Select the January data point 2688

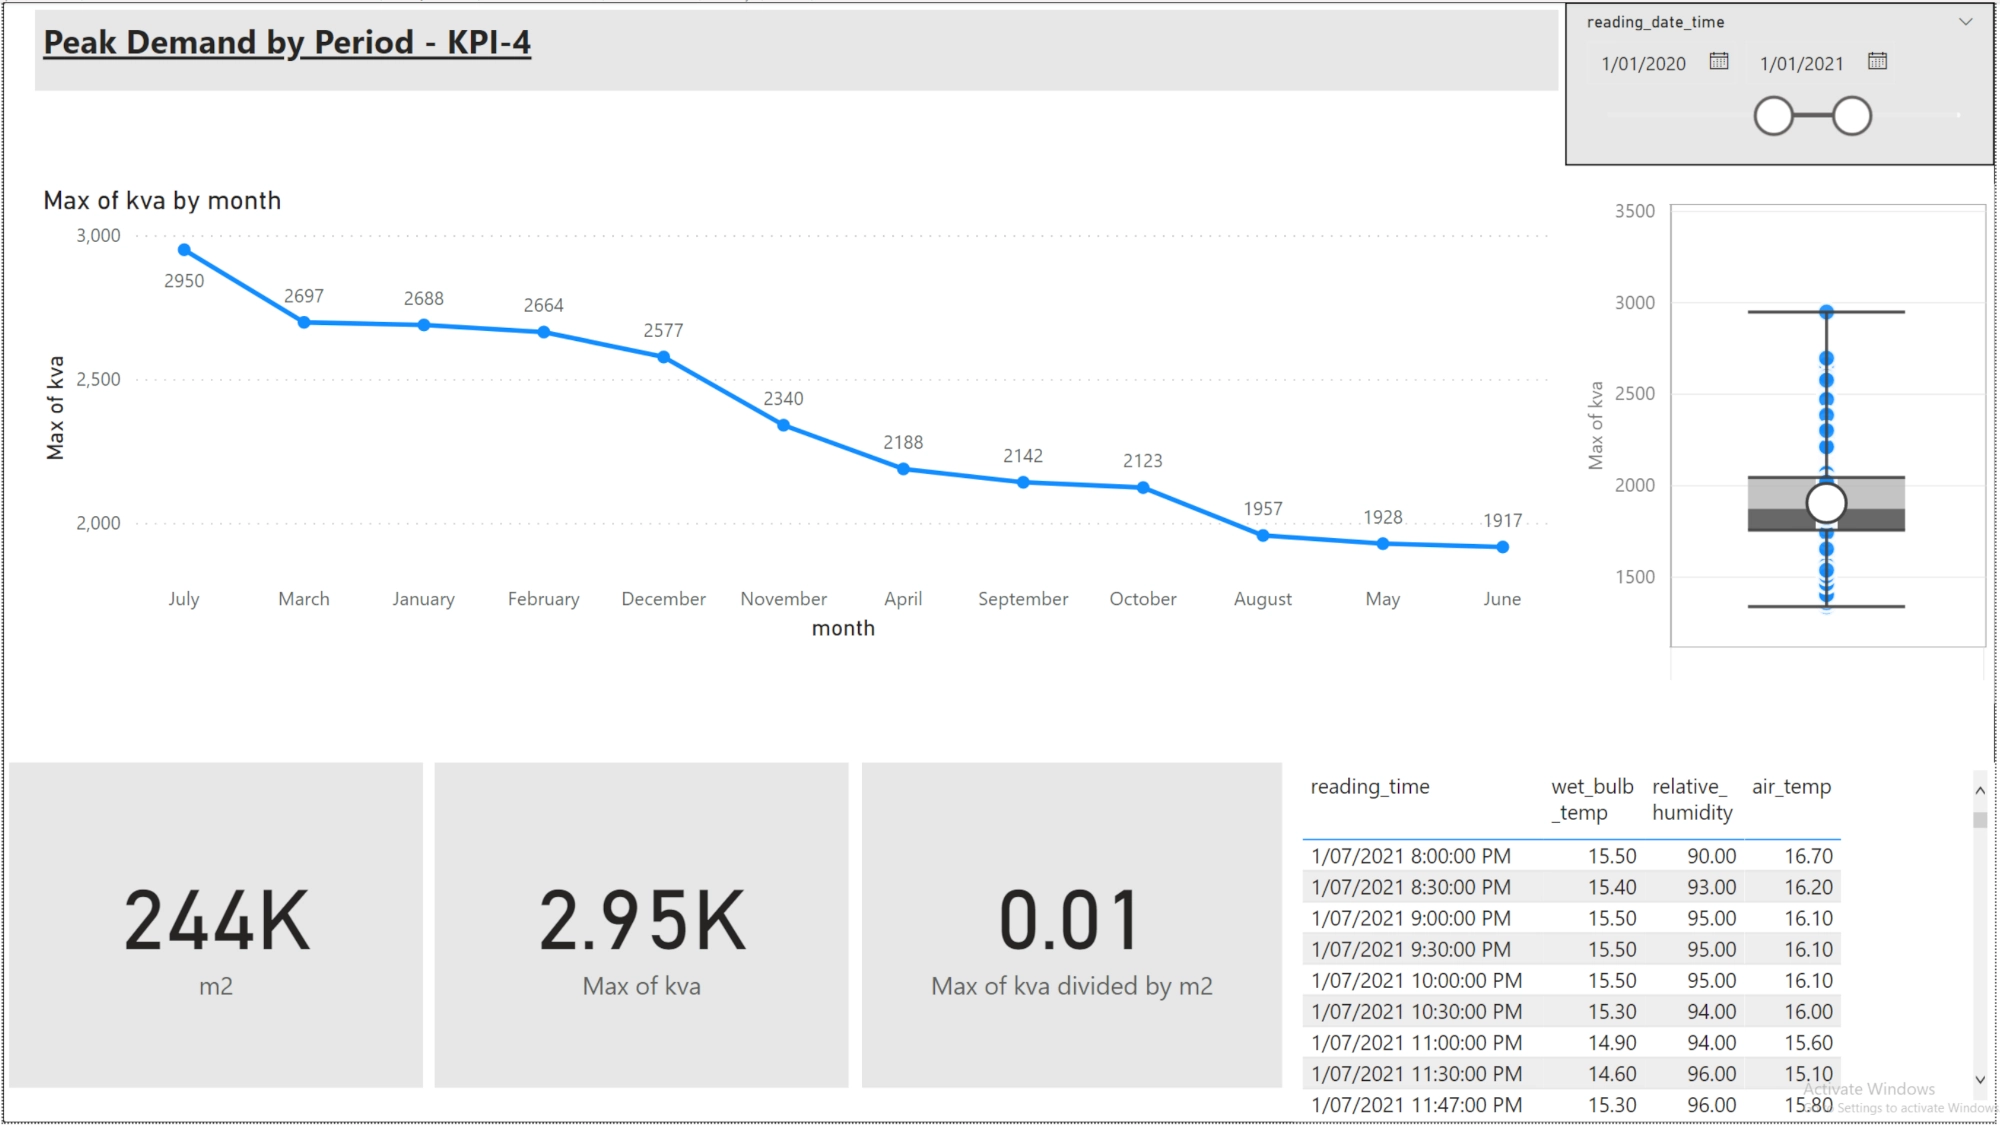pos(424,325)
